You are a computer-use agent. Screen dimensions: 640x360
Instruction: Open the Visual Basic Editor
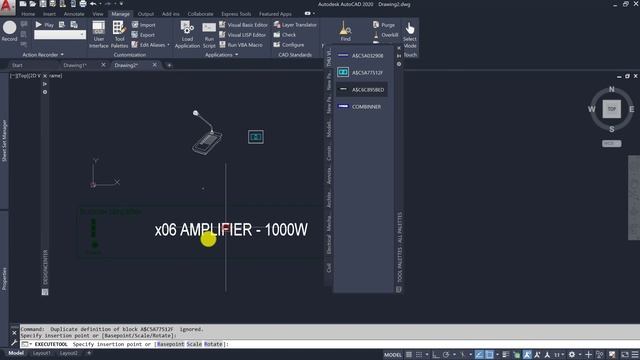[x=244, y=25]
